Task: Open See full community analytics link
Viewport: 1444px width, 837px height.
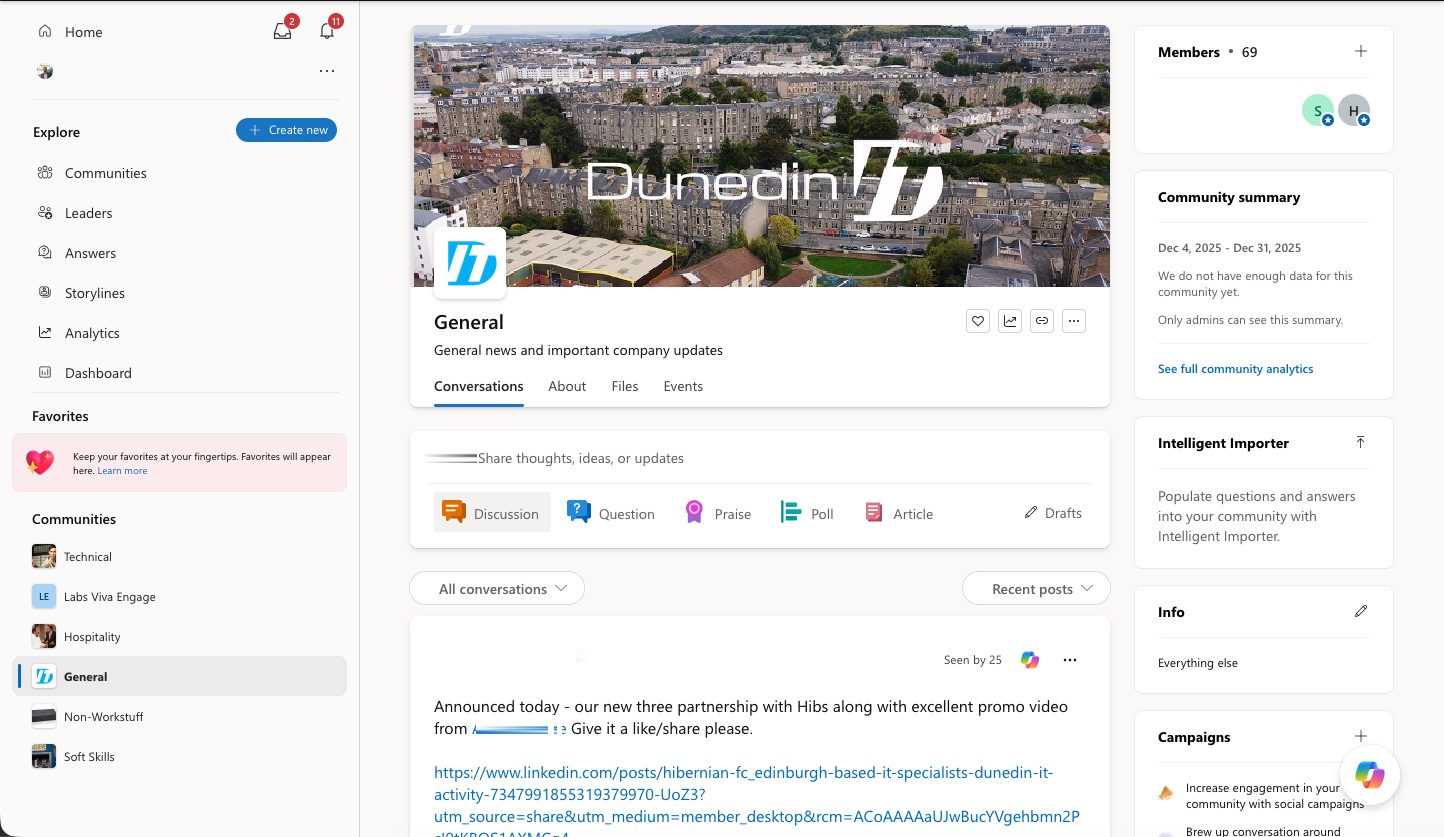Action: (x=1235, y=369)
